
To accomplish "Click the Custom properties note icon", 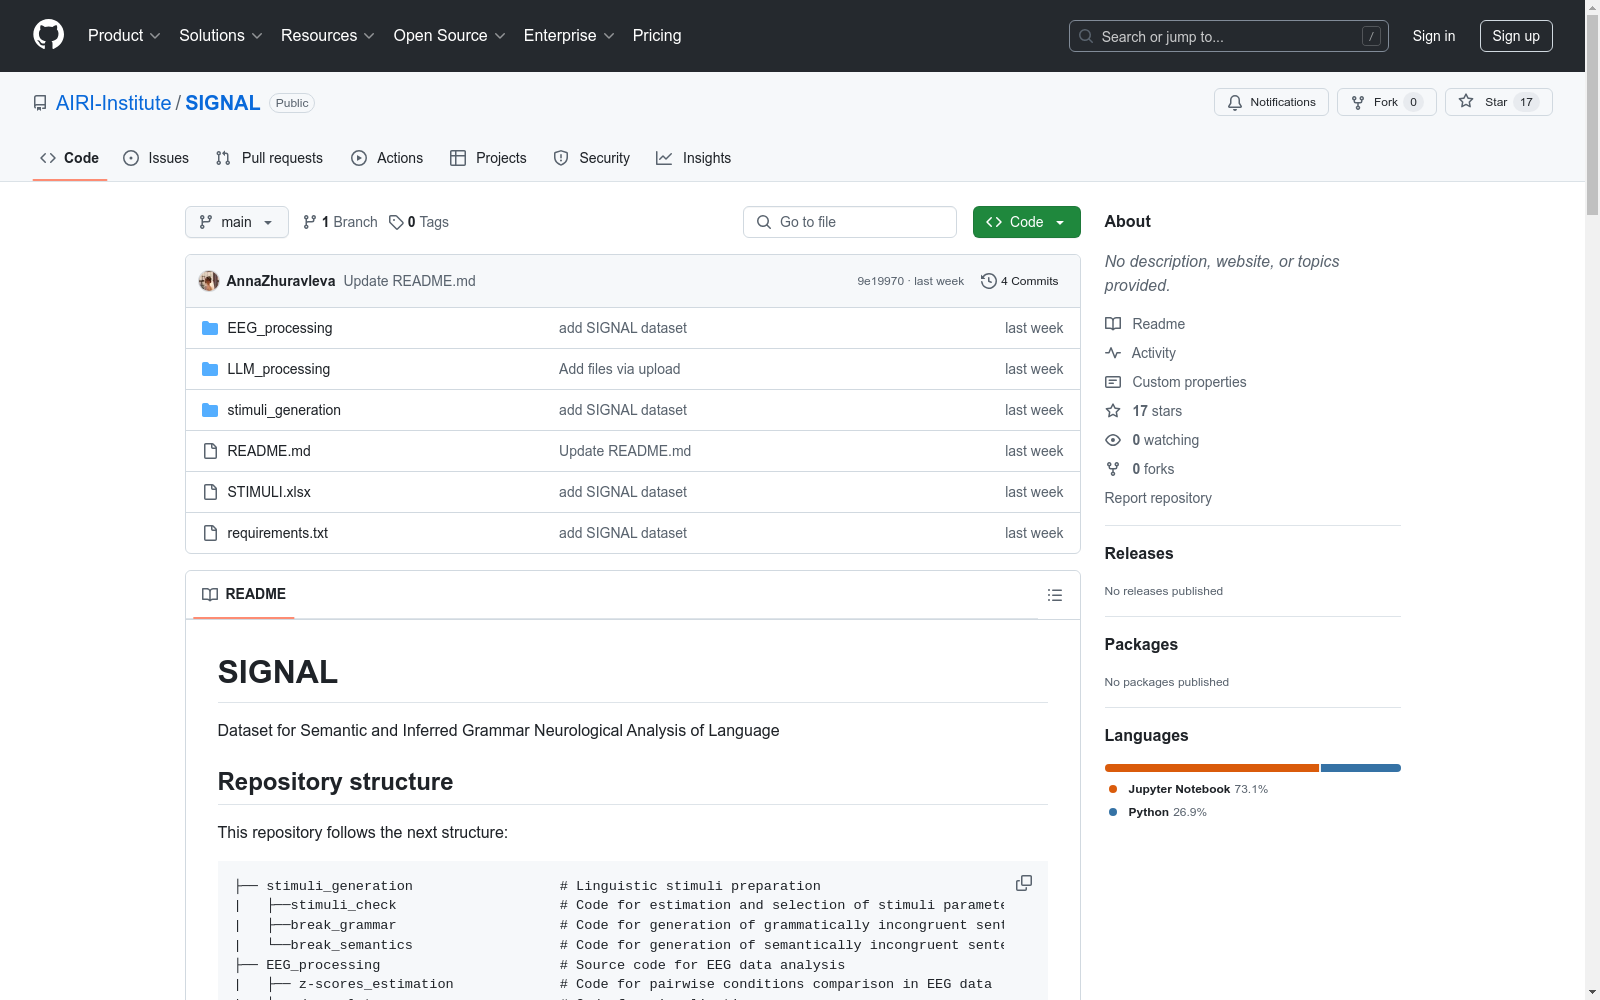I will (1113, 382).
